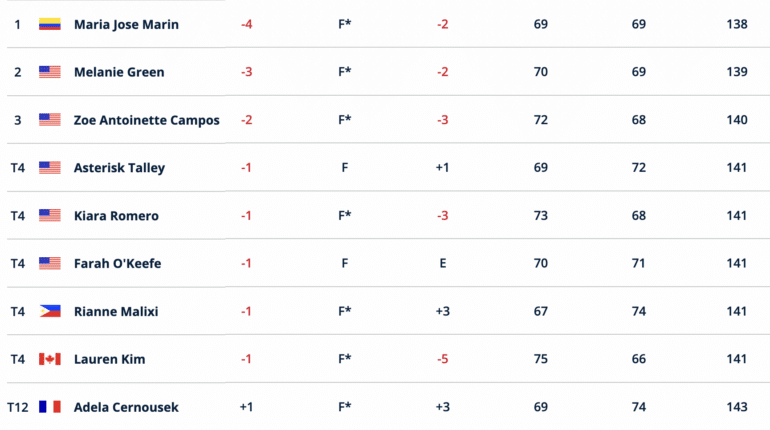Click the USA flag next to Zoe Antoinette Campos
The height and width of the screenshot is (430, 770).
(x=50, y=120)
